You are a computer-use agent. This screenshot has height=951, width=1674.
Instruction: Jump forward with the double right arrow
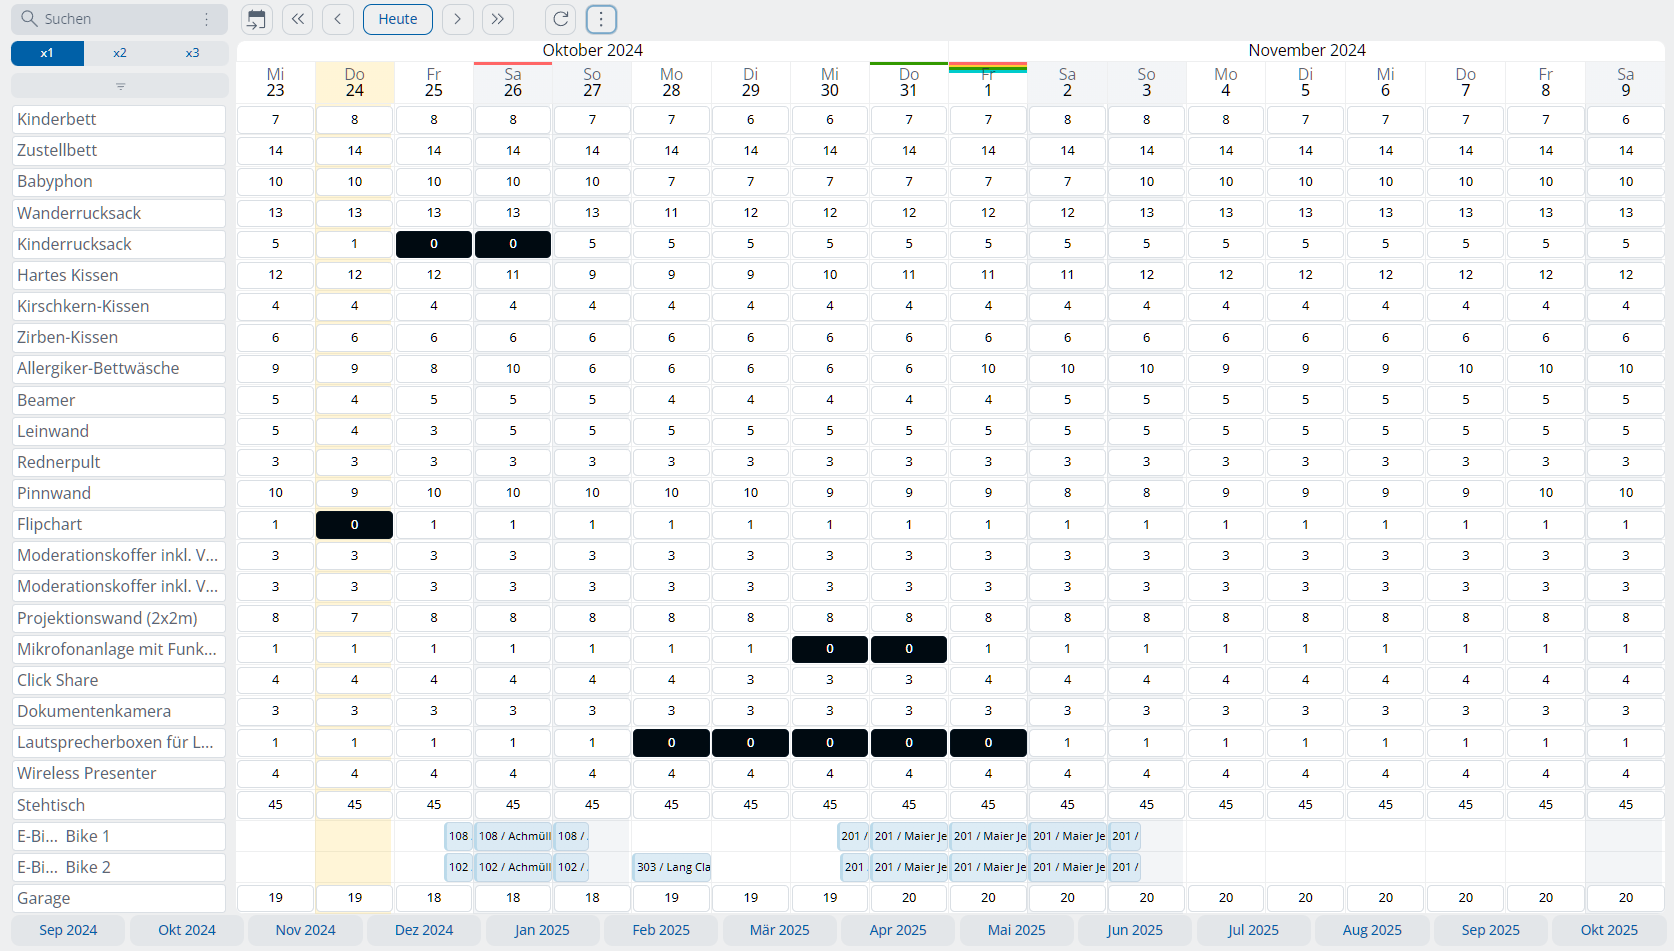[x=498, y=19]
